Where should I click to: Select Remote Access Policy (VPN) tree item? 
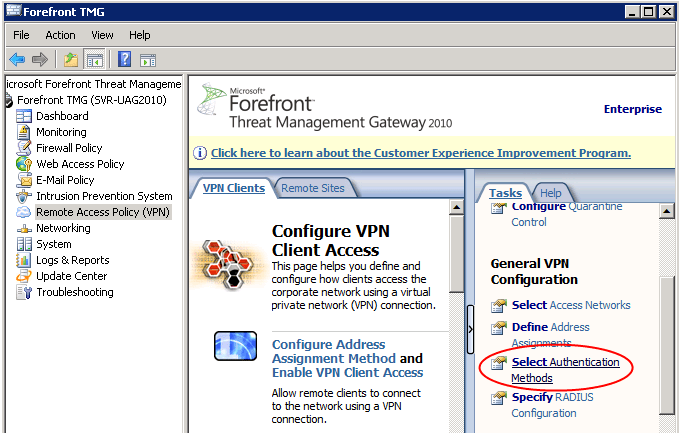coord(103,212)
